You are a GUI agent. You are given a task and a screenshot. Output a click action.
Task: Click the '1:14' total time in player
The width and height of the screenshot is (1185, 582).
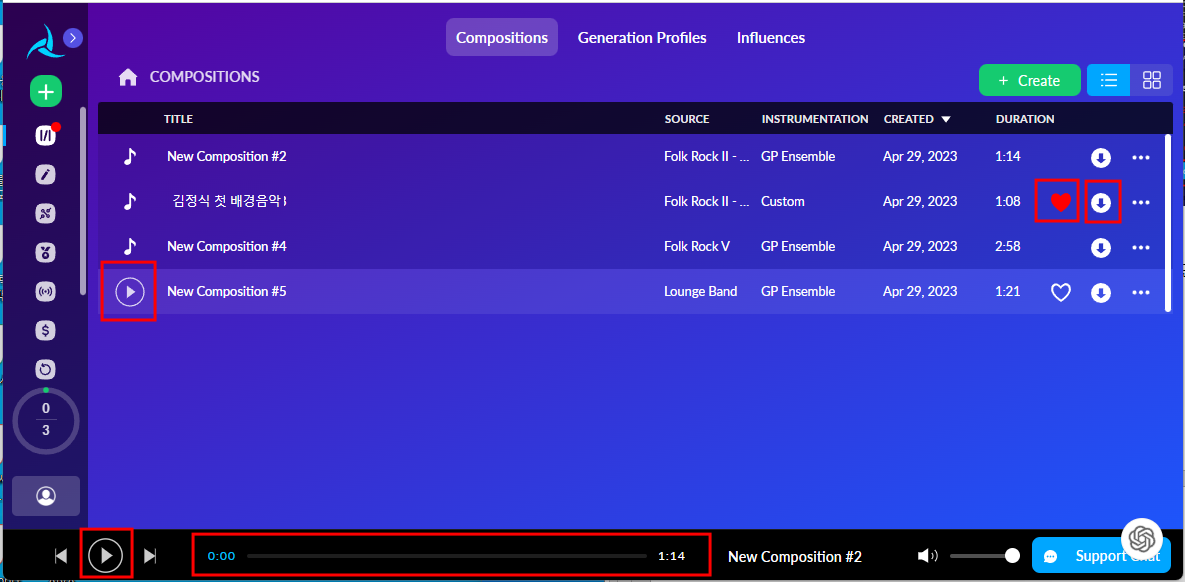coord(671,556)
